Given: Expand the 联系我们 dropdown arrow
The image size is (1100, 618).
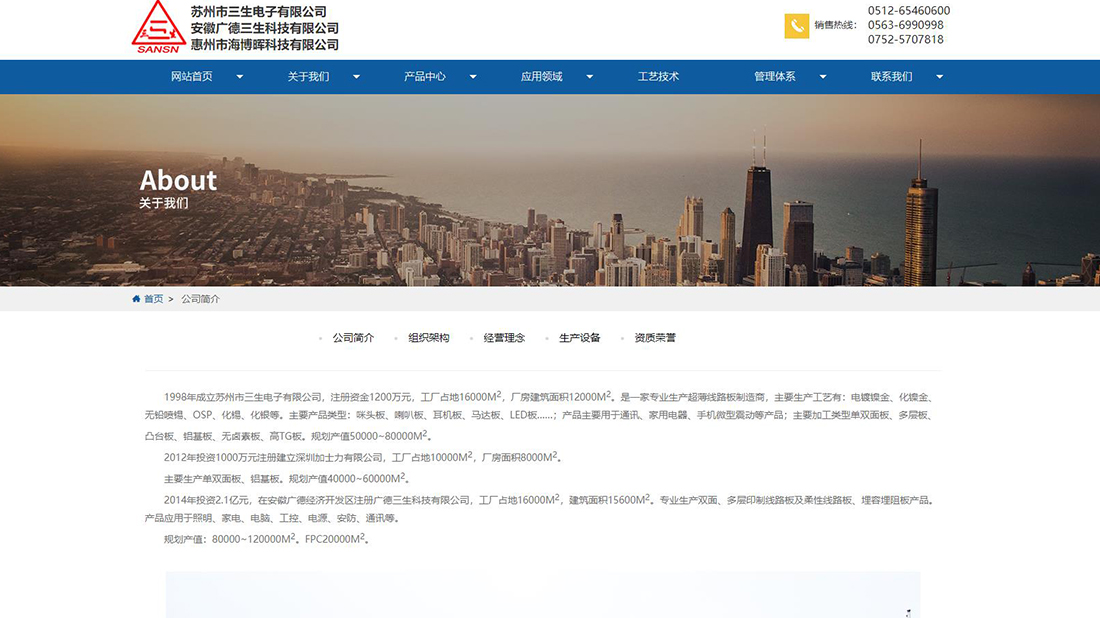Looking at the screenshot, I should 938,76.
